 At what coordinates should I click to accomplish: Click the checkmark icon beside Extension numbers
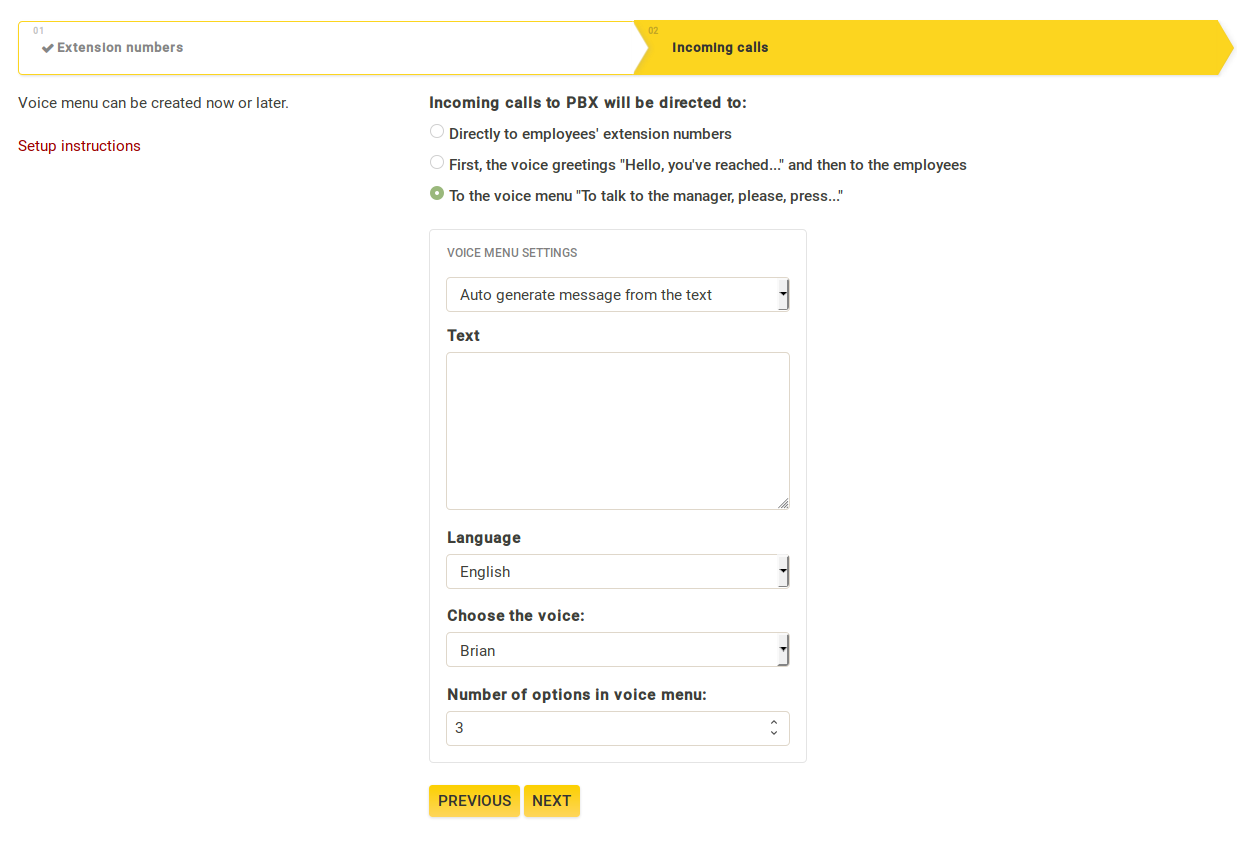[x=47, y=48]
